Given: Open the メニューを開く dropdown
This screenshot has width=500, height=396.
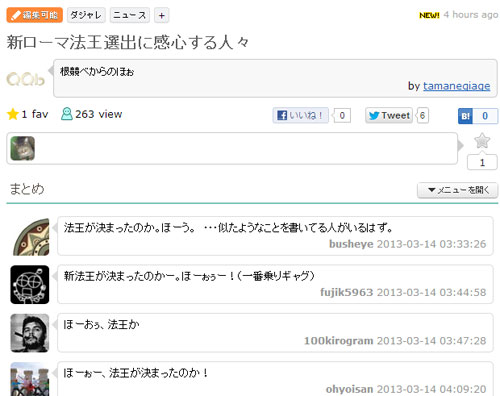Looking at the screenshot, I should tap(458, 190).
